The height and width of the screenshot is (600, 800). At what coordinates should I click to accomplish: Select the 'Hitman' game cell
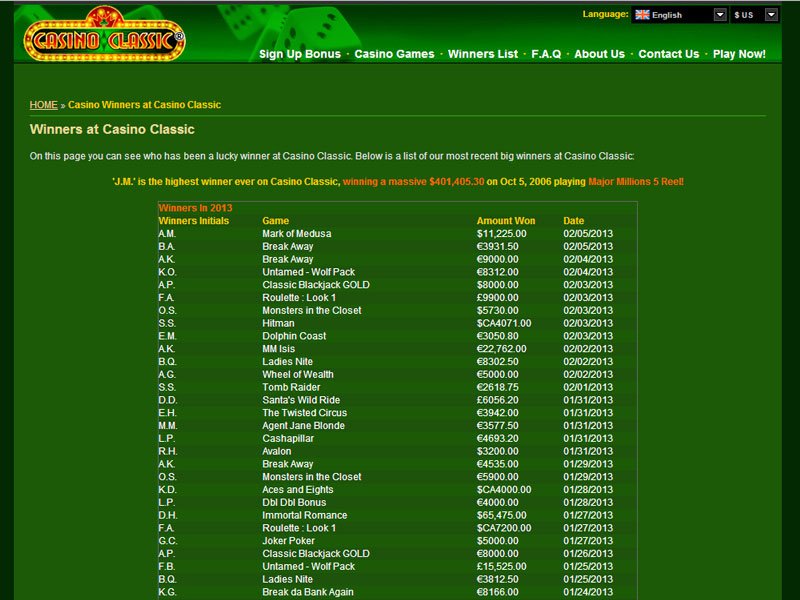tap(278, 323)
